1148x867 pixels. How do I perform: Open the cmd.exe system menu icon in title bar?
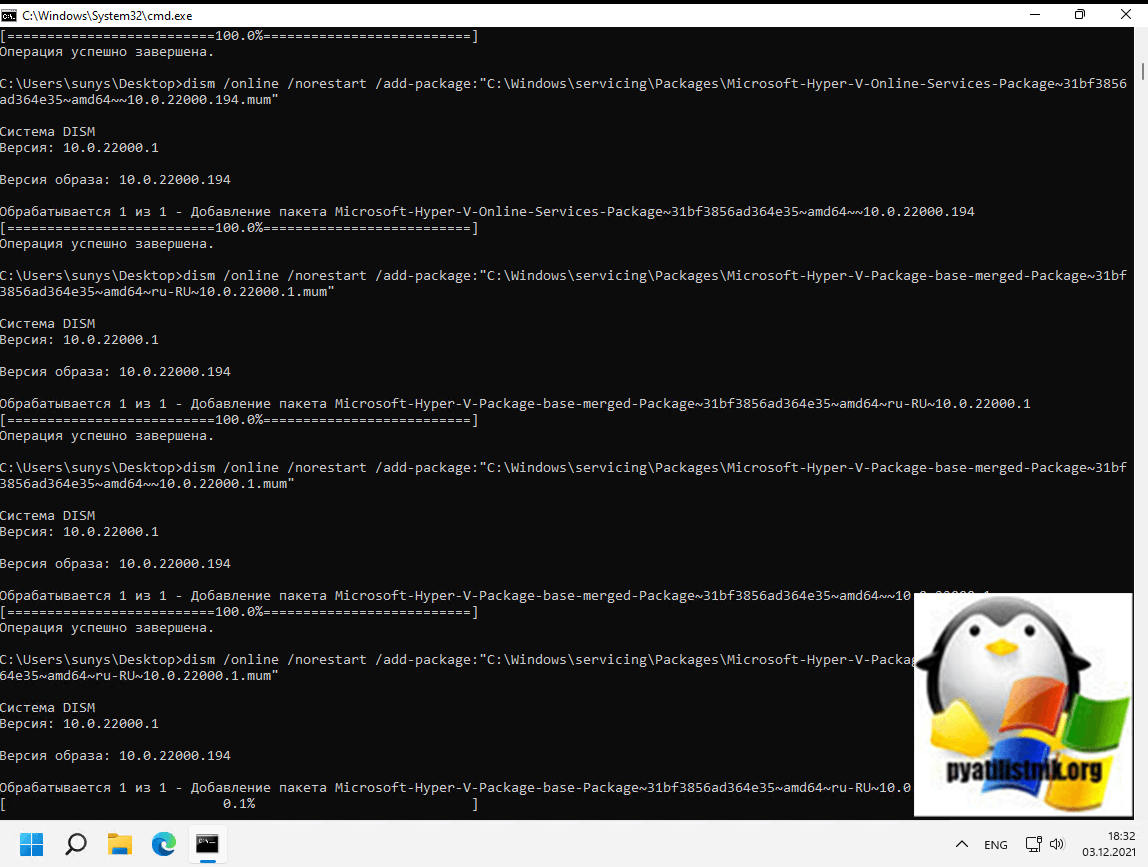(x=10, y=15)
